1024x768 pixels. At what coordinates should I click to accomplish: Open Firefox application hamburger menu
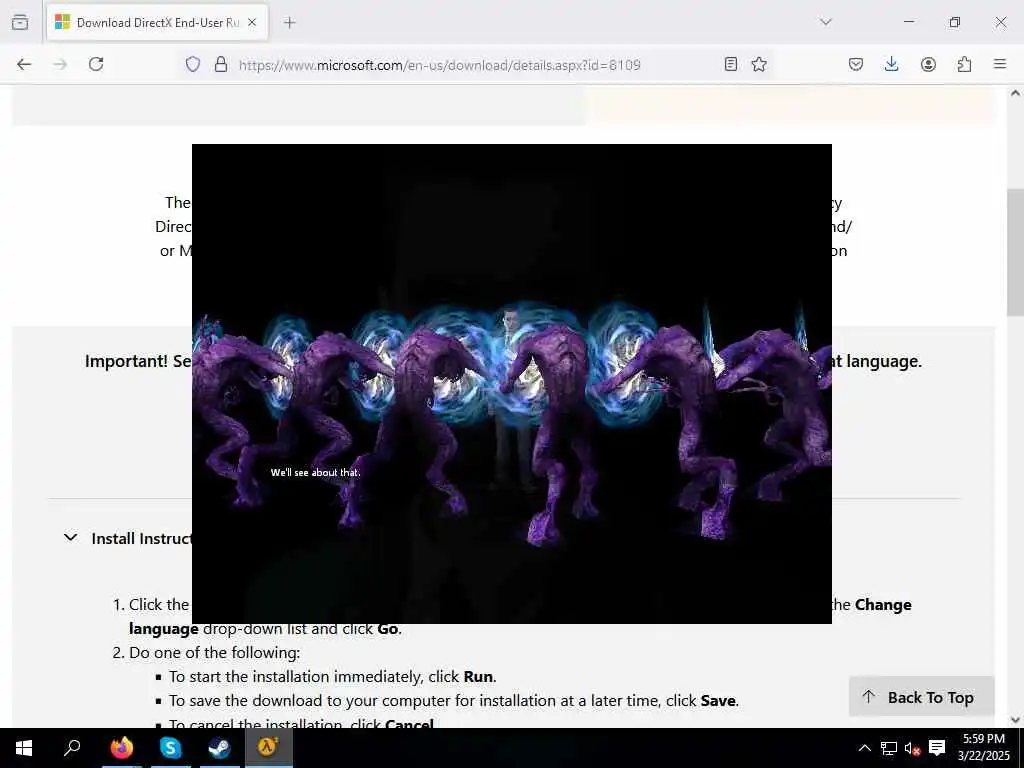coord(1000,64)
